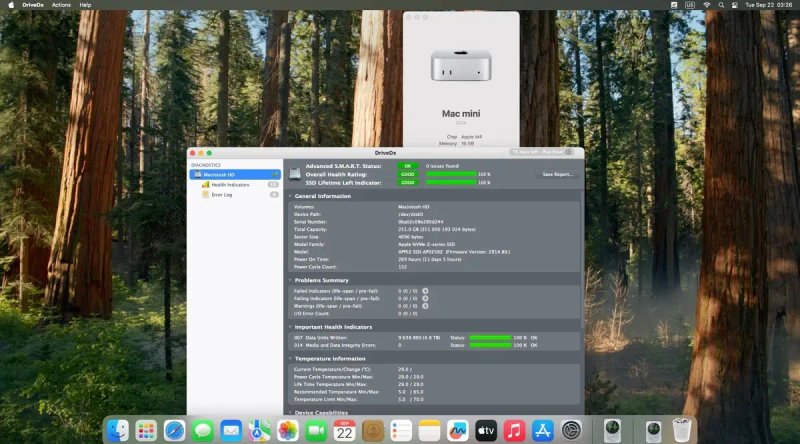Click the Mac mini image in the About window

461,65
